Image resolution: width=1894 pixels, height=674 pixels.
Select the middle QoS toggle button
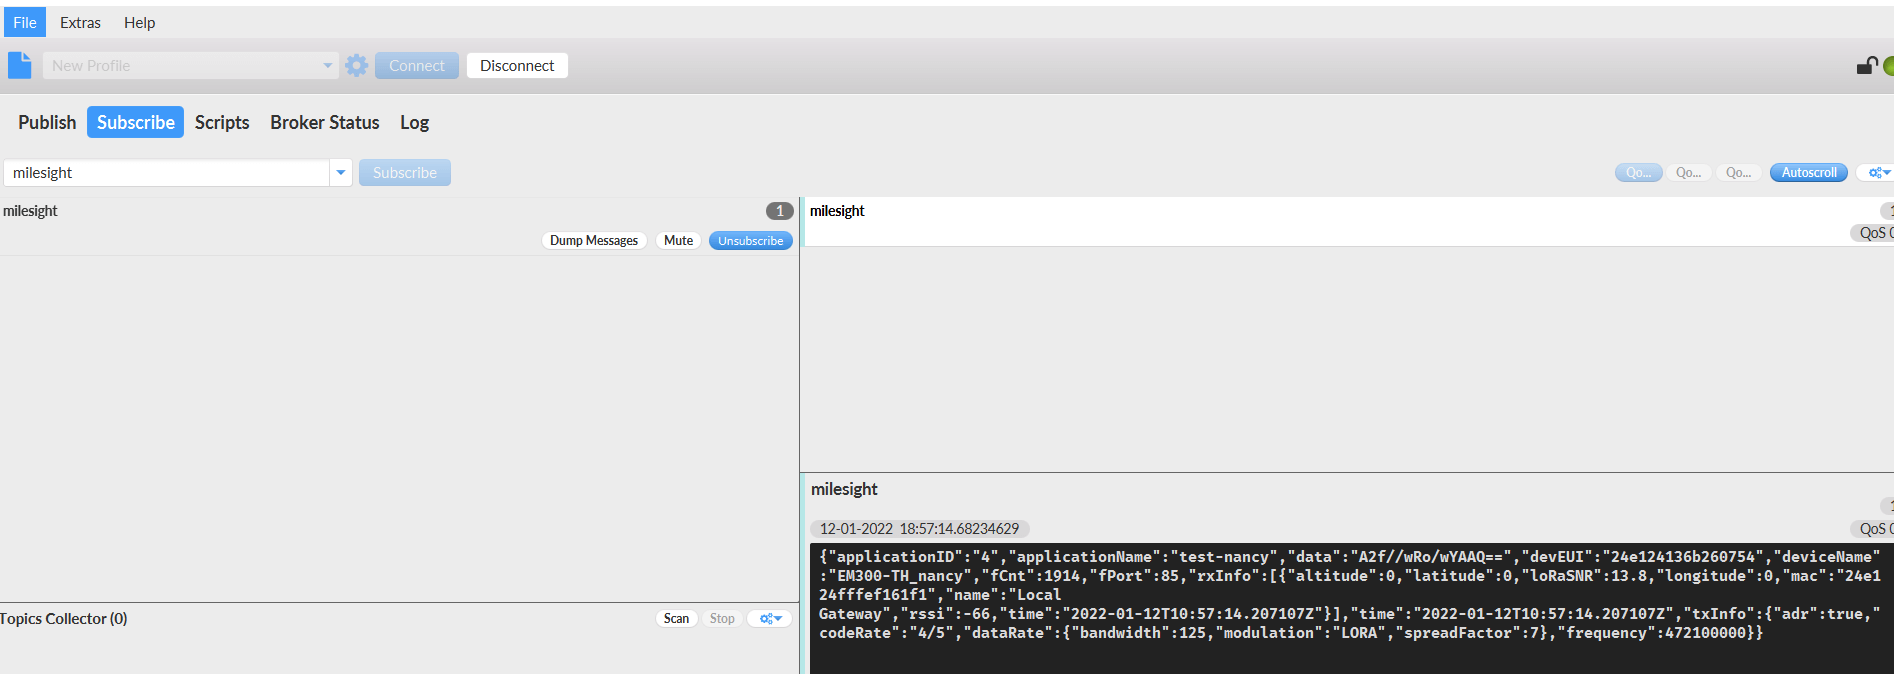pyautogui.click(x=1688, y=173)
